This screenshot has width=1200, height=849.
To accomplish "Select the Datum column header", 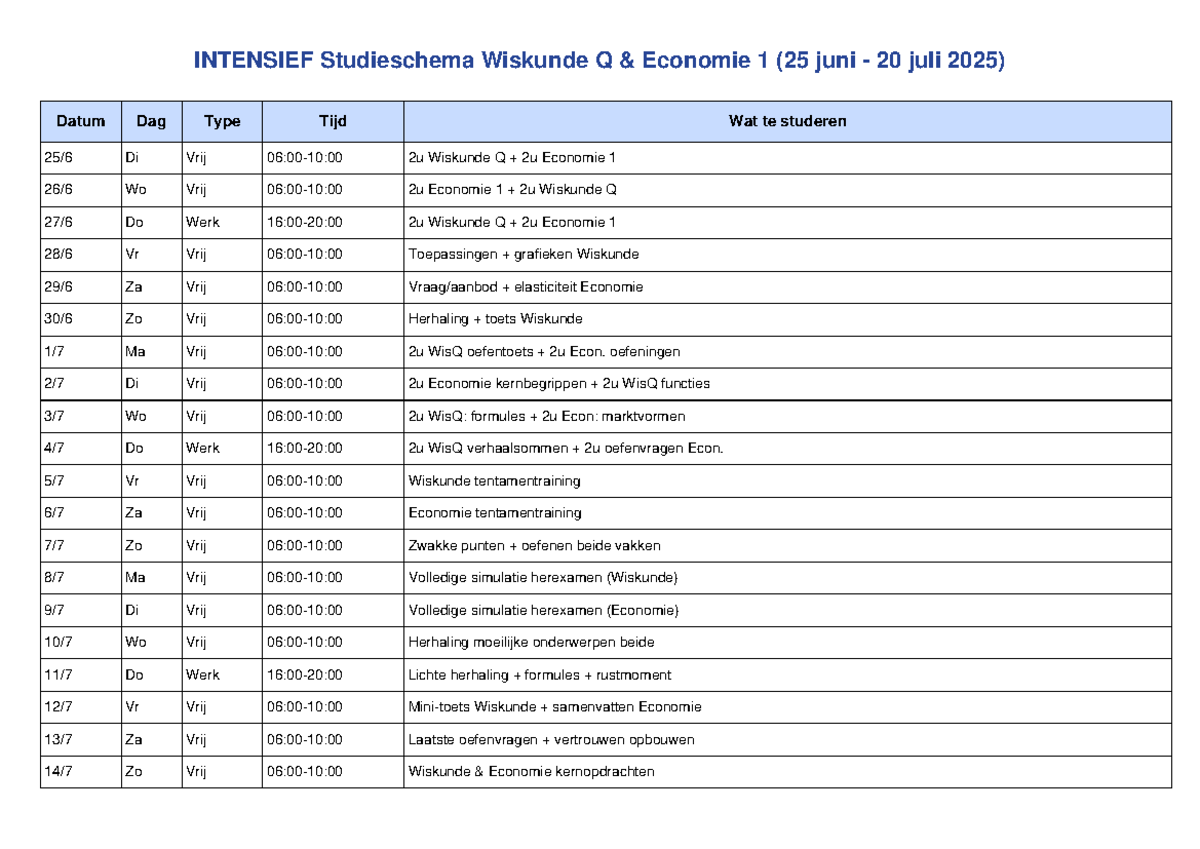I will click(x=81, y=121).
